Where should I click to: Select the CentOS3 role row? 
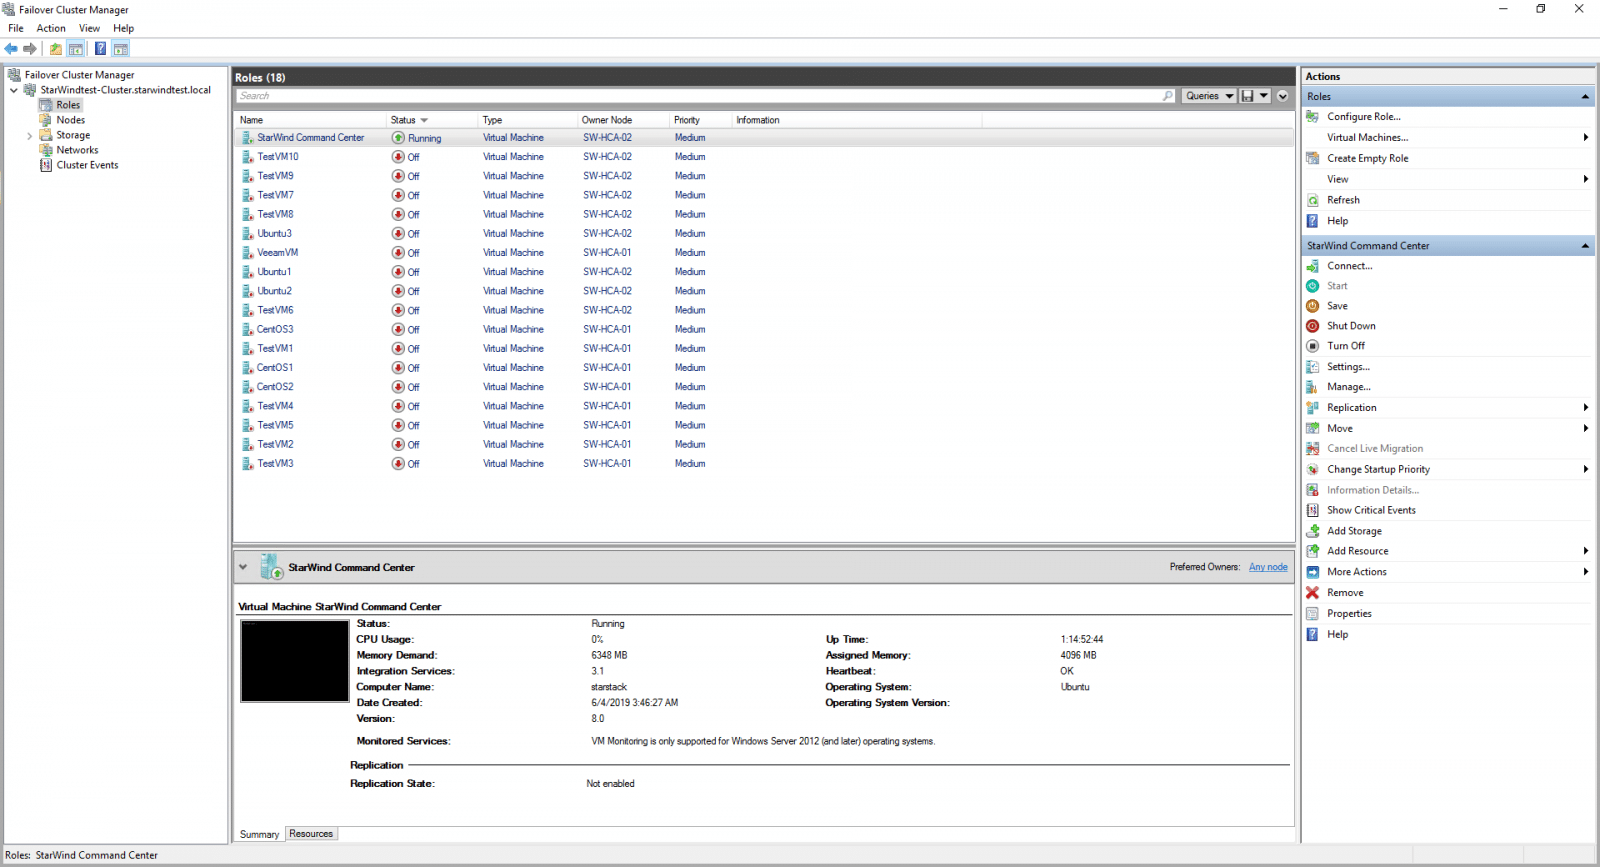tap(764, 330)
